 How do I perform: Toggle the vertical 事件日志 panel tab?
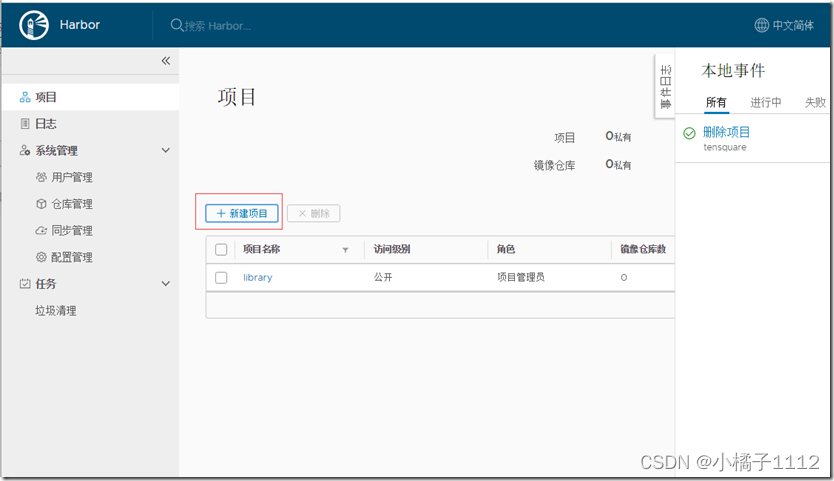pos(665,86)
